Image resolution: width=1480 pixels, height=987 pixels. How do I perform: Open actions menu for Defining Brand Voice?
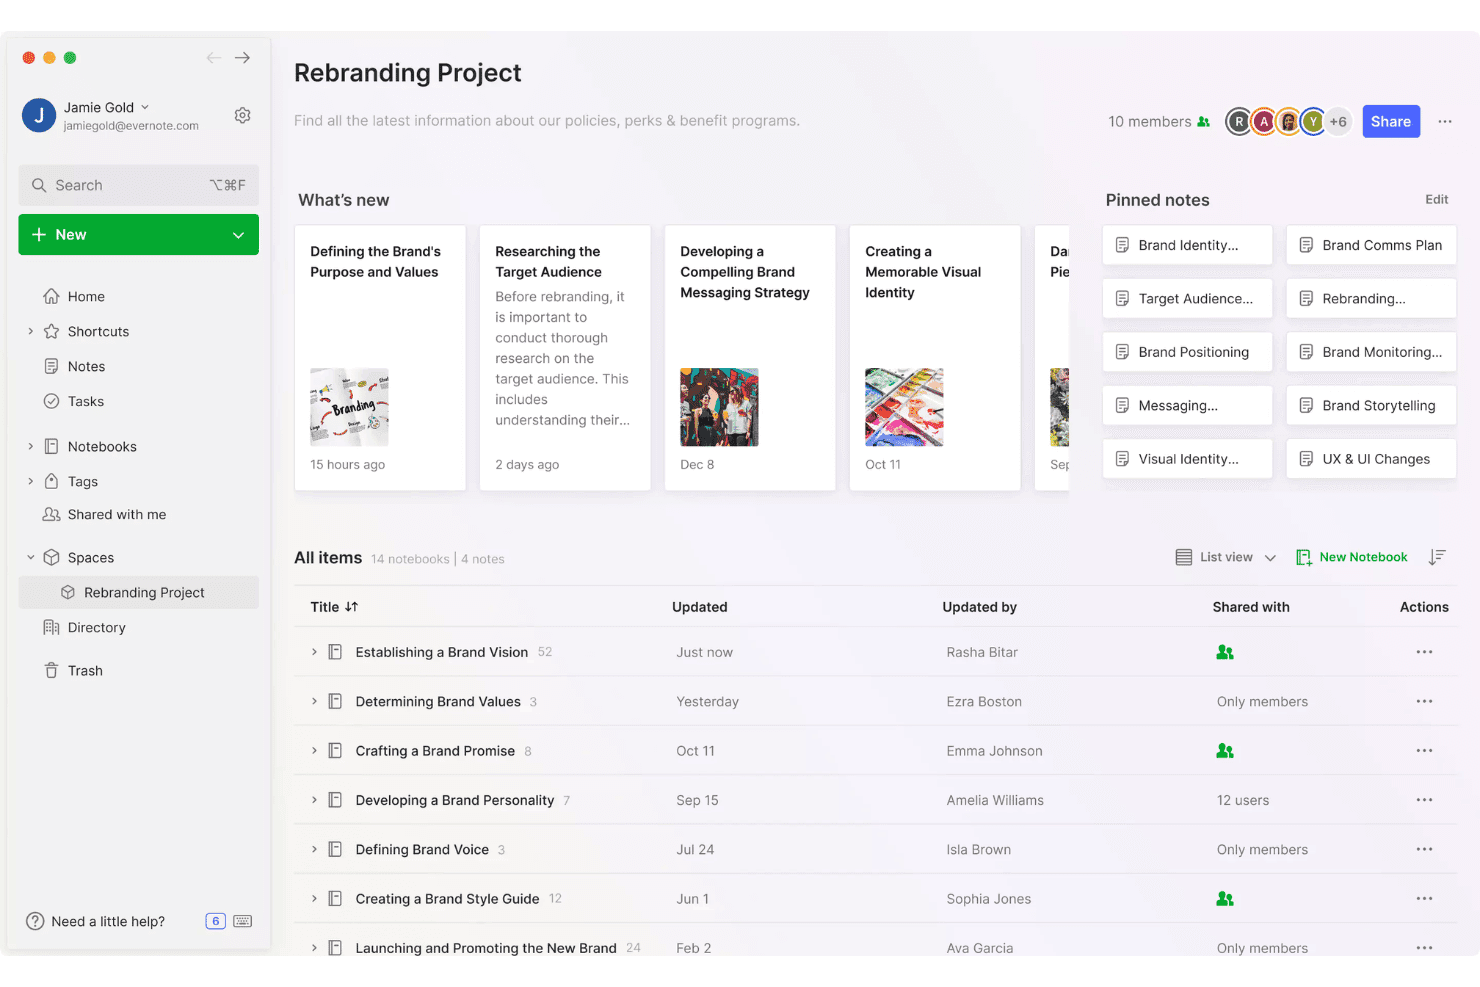[1424, 849]
